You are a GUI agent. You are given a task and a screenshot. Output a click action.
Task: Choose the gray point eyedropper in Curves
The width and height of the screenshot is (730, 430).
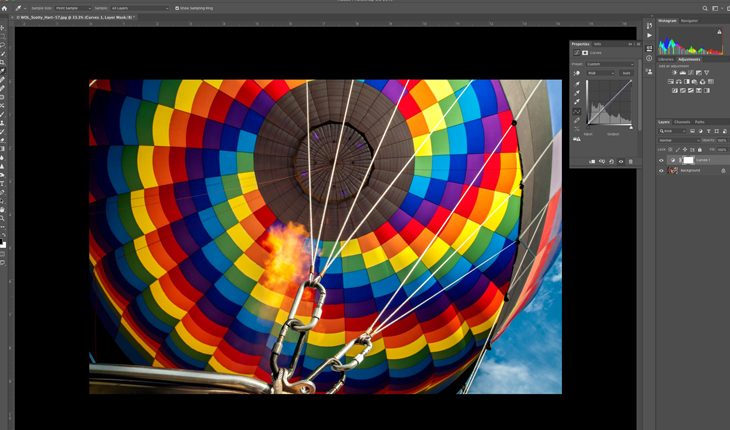(x=577, y=93)
